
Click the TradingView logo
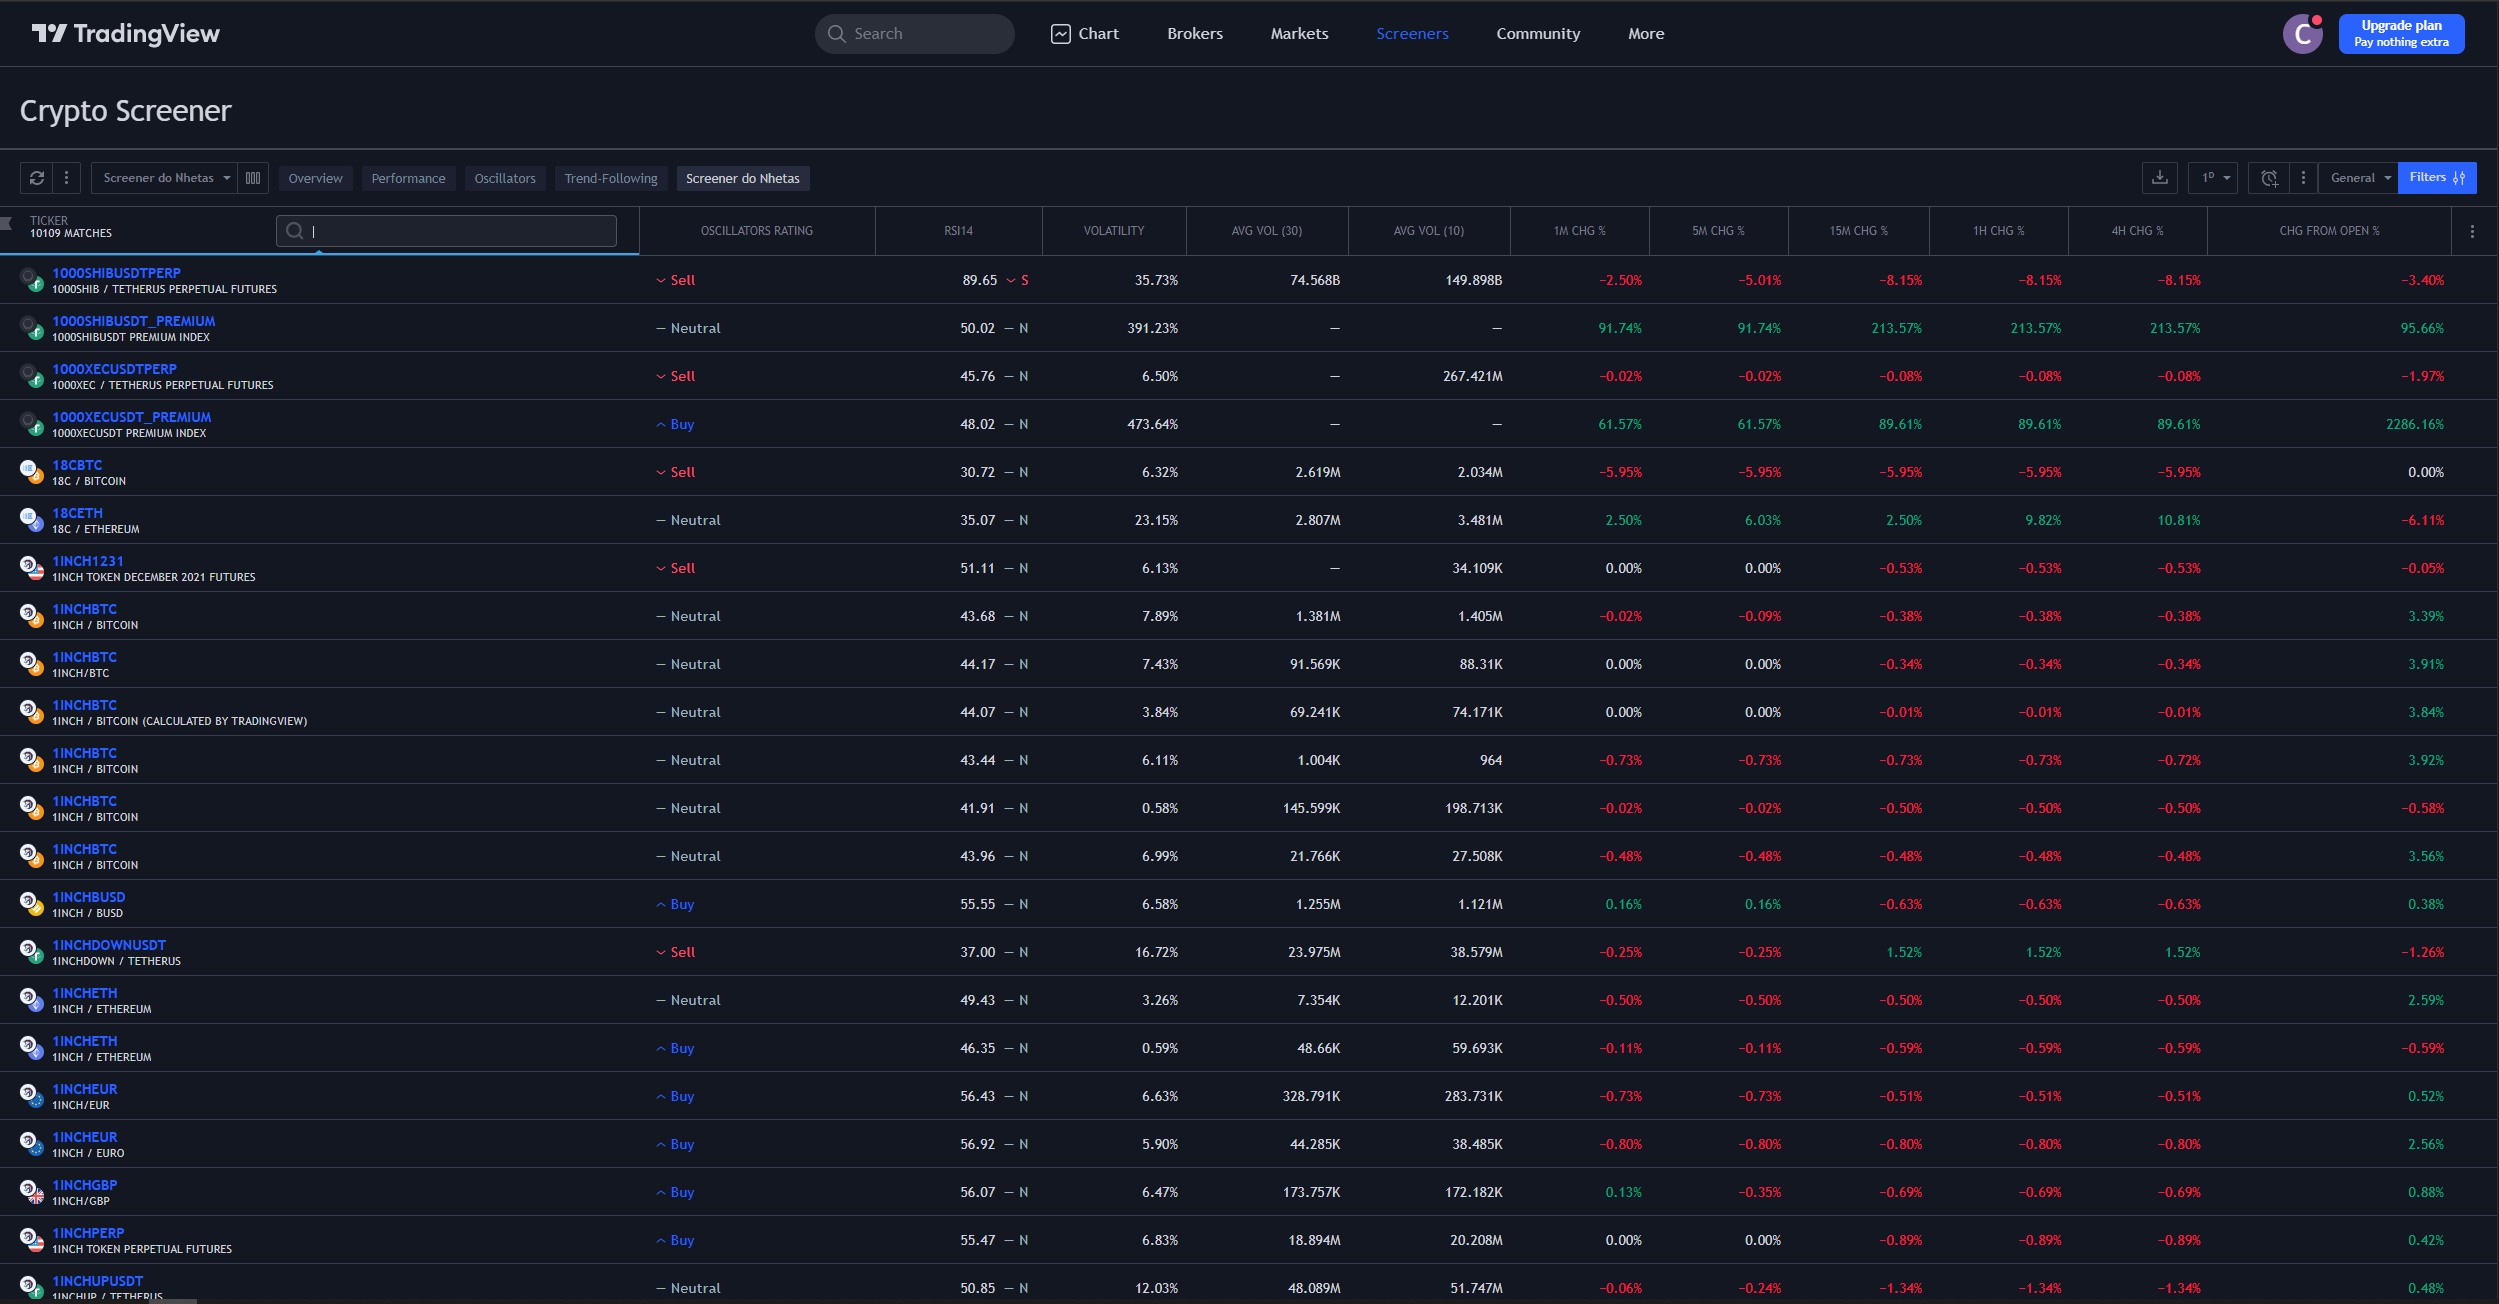pos(124,33)
